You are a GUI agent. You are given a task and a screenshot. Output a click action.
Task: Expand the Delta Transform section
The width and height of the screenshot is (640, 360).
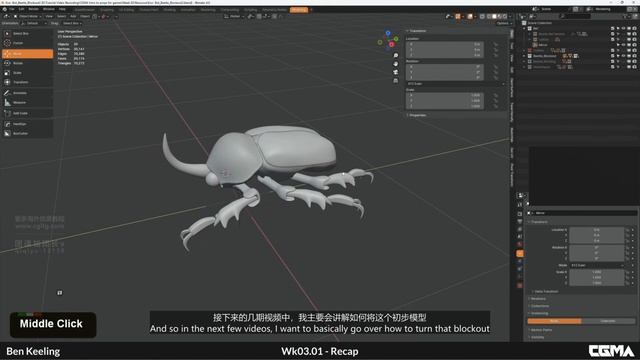(546, 291)
